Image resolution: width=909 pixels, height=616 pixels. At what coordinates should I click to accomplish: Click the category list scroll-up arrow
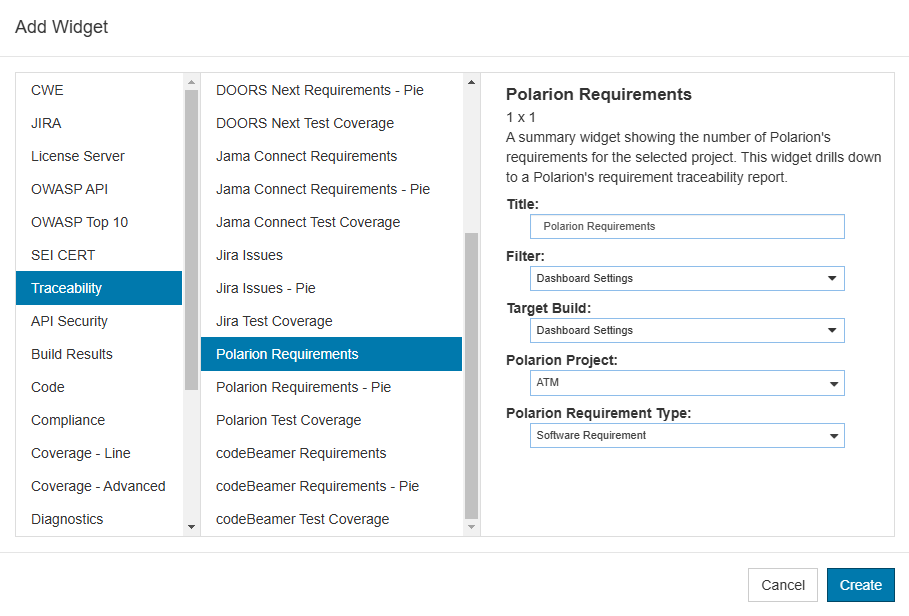[191, 82]
